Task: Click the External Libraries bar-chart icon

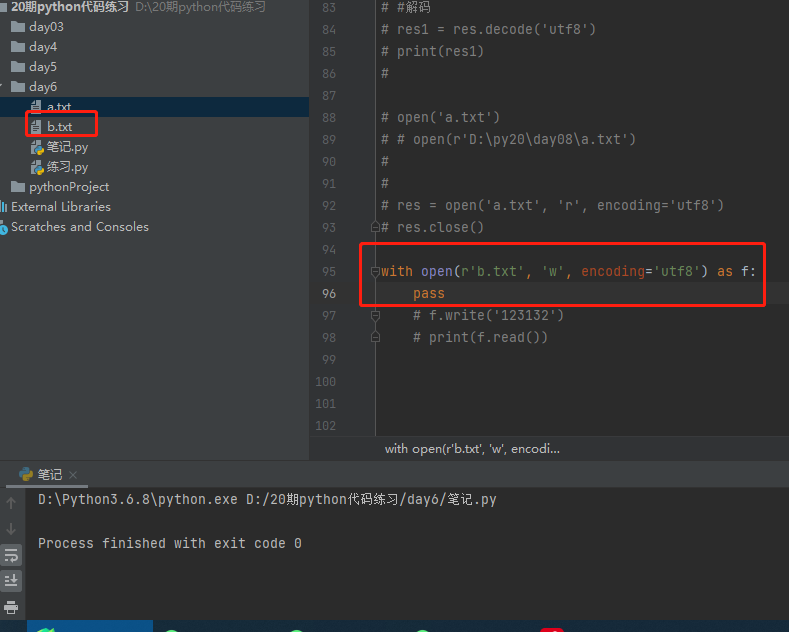Action: (x=4, y=207)
